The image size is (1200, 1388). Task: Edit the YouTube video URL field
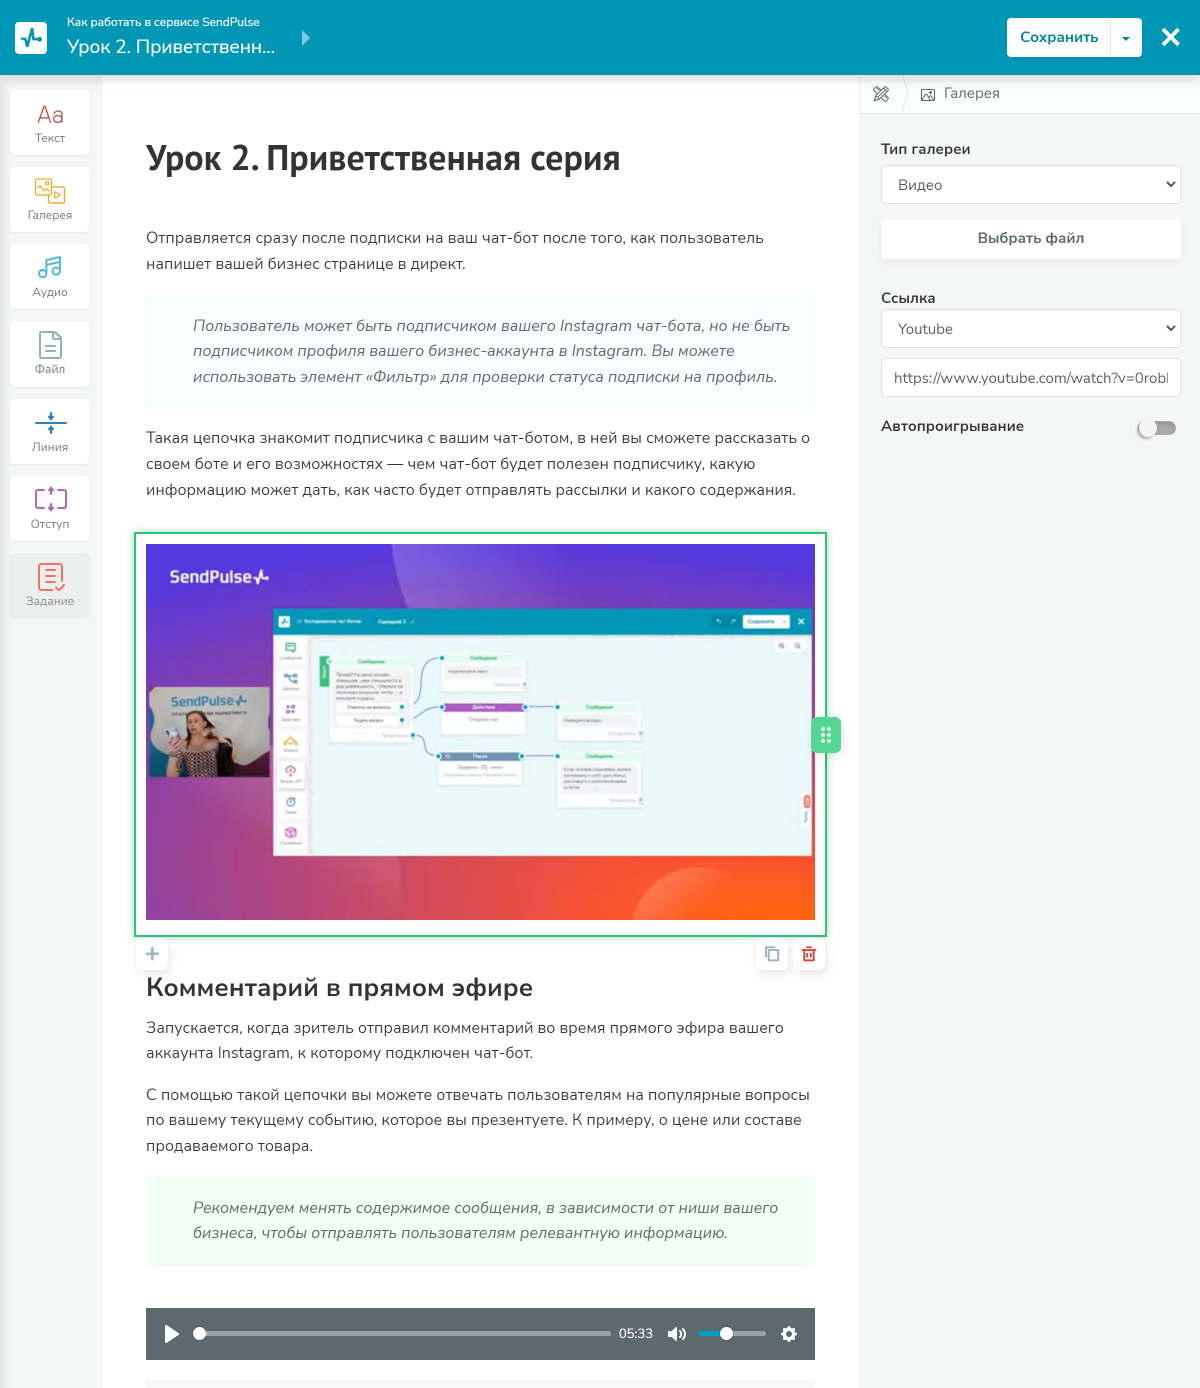click(x=1030, y=377)
